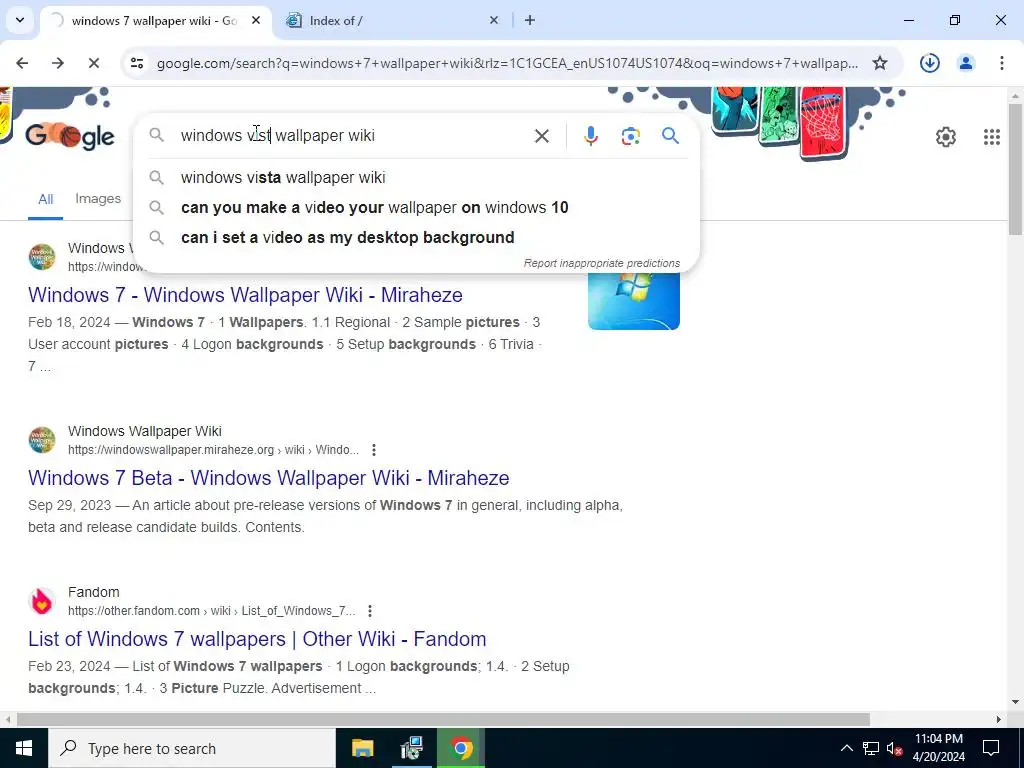Open options for Windows 7 Beta result
This screenshot has height=768, width=1024.
click(374, 450)
